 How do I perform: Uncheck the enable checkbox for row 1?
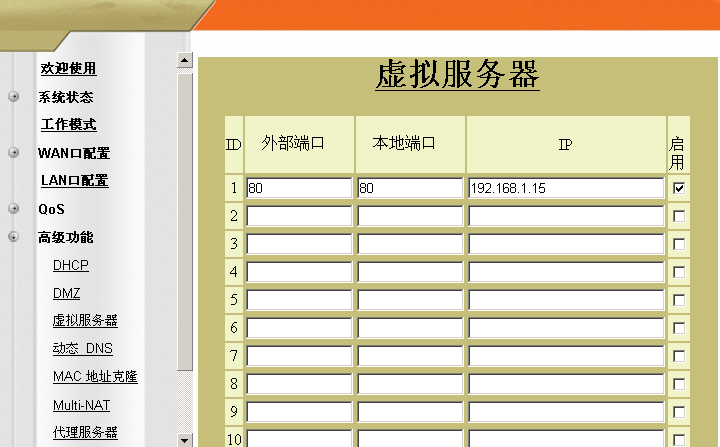[x=679, y=188]
